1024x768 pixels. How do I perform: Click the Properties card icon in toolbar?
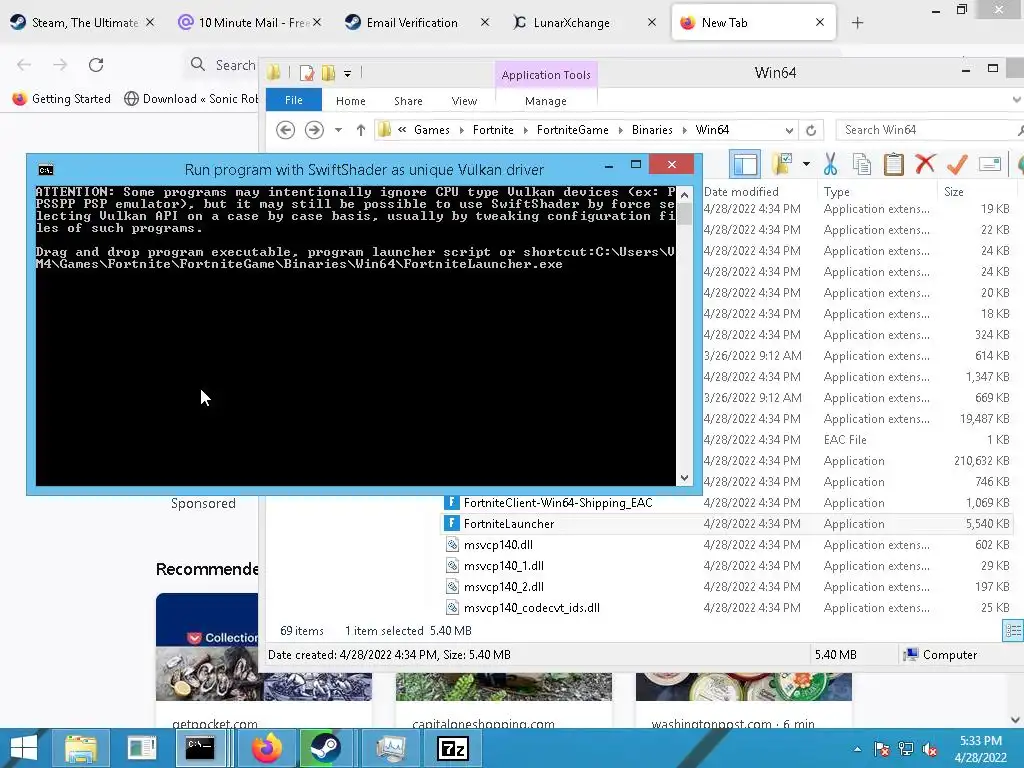point(990,164)
